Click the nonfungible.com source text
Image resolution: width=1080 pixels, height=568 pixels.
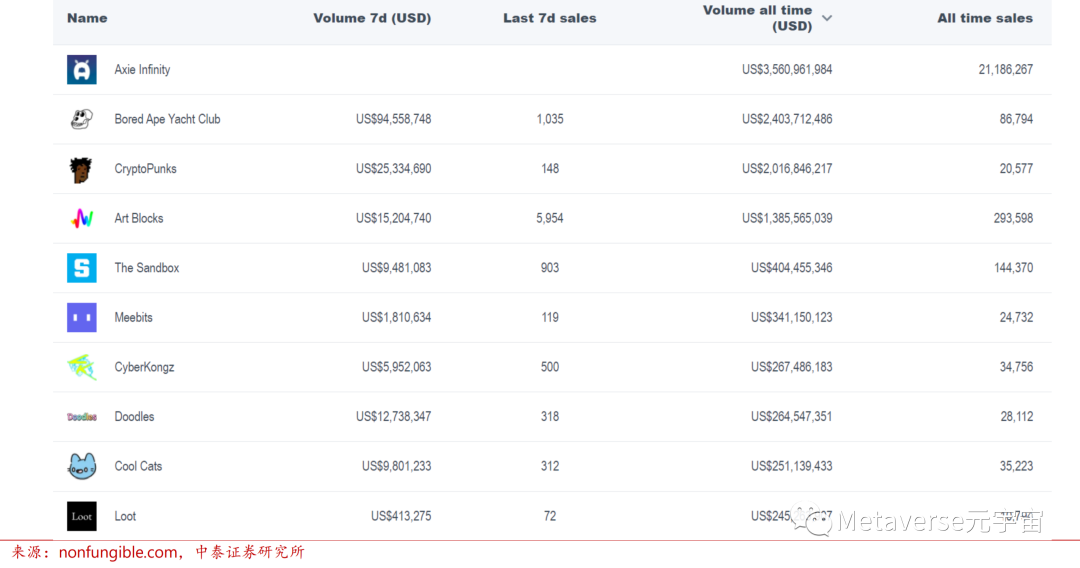(118, 552)
